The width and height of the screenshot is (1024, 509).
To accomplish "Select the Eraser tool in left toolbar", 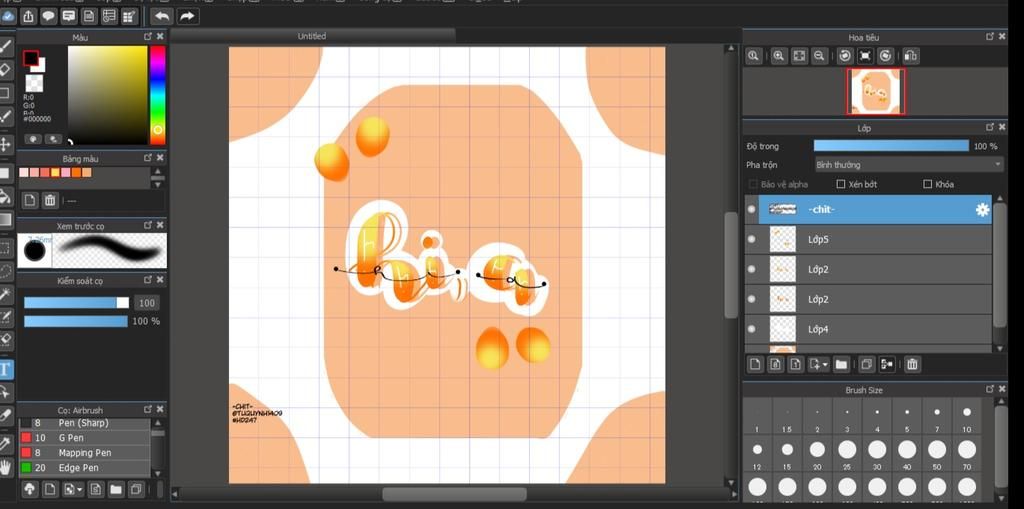I will (5, 69).
